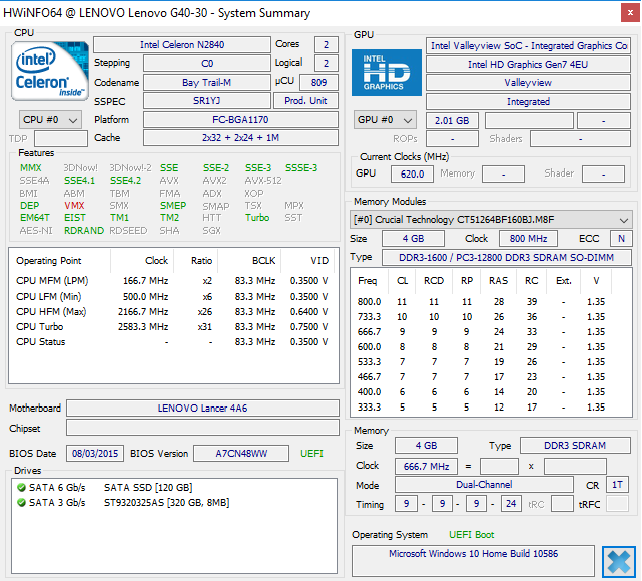Expand the Crucial Technology memory module dropdown

(x=491, y=220)
